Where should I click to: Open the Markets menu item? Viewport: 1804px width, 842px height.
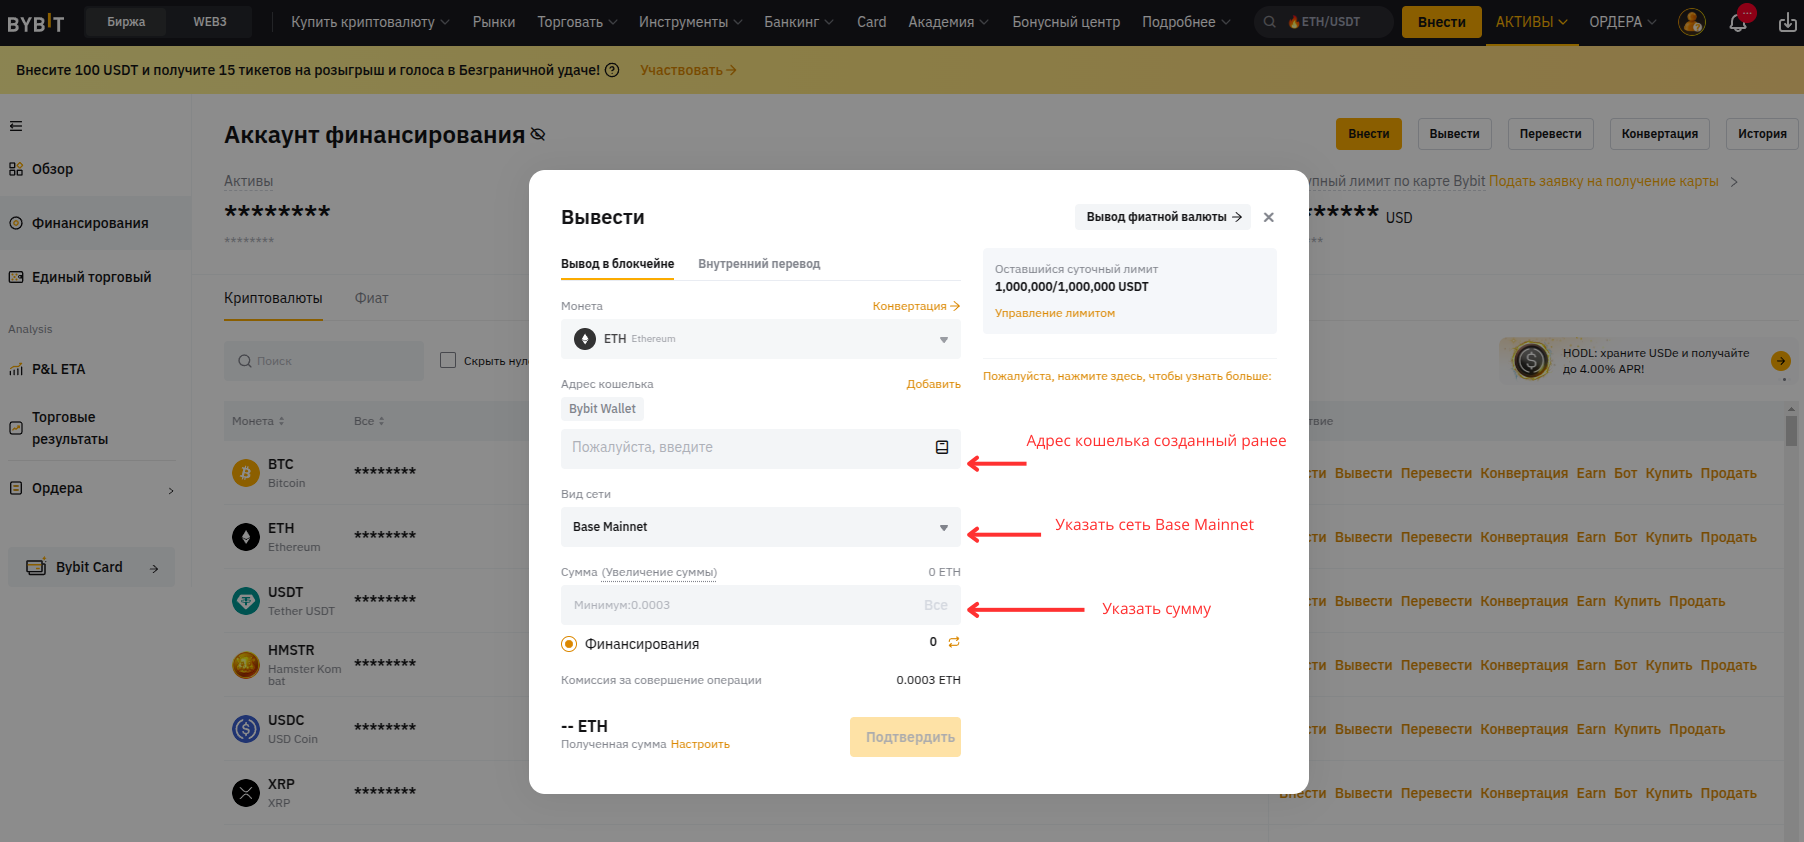coord(494,22)
